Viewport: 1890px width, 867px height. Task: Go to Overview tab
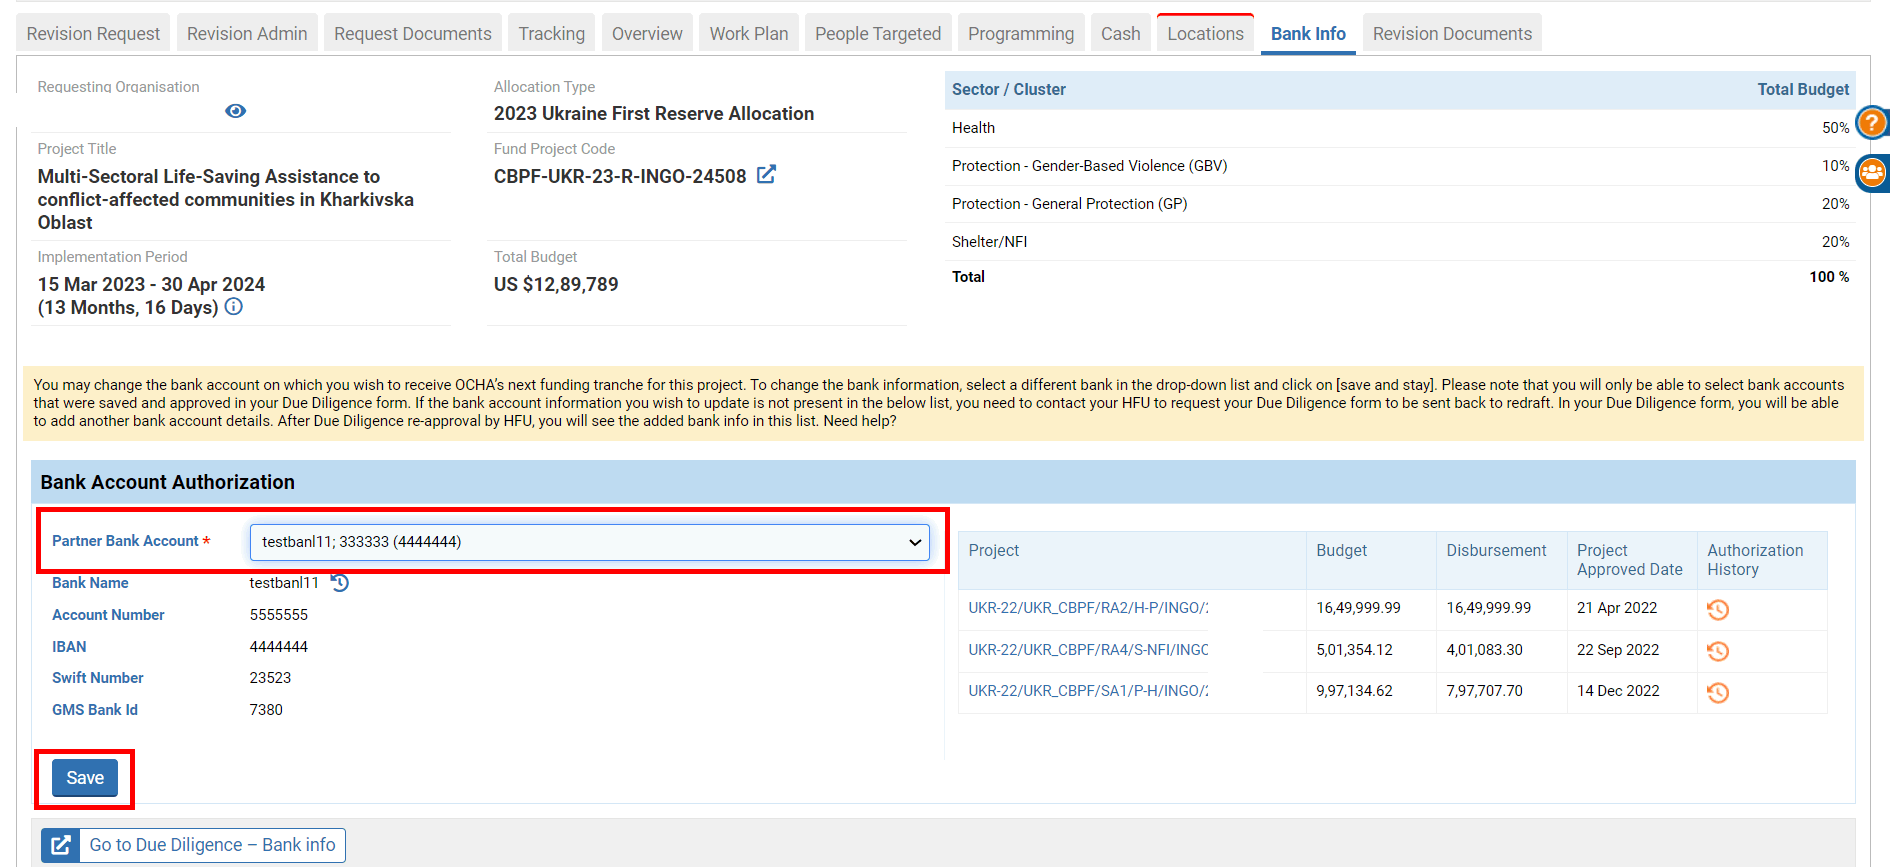click(647, 34)
